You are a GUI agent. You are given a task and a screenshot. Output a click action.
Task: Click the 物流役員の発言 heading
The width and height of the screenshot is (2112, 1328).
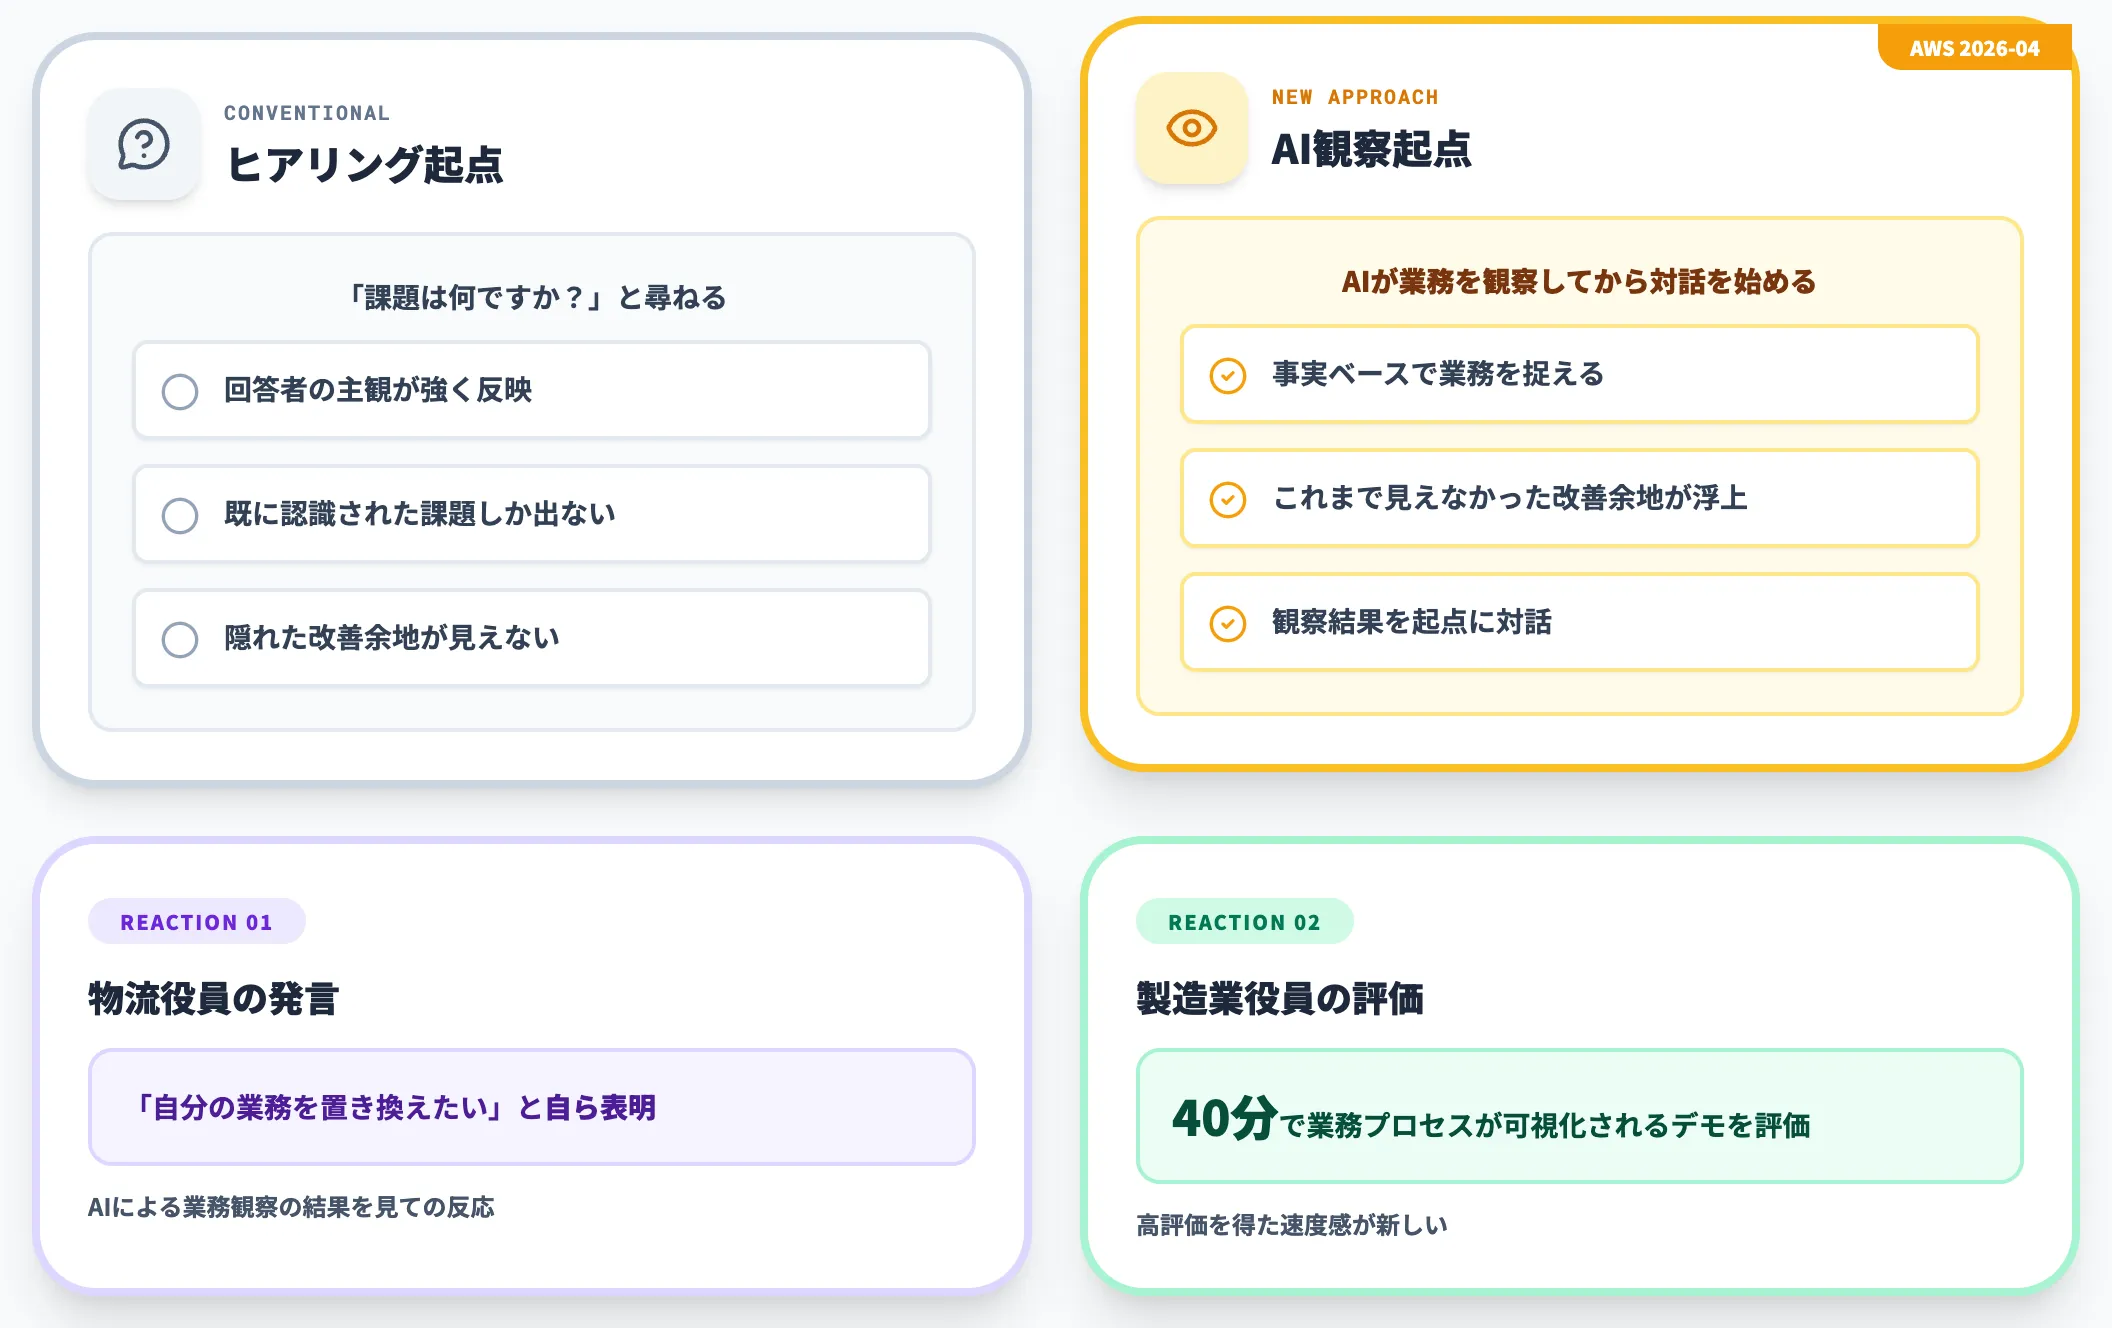click(x=214, y=998)
